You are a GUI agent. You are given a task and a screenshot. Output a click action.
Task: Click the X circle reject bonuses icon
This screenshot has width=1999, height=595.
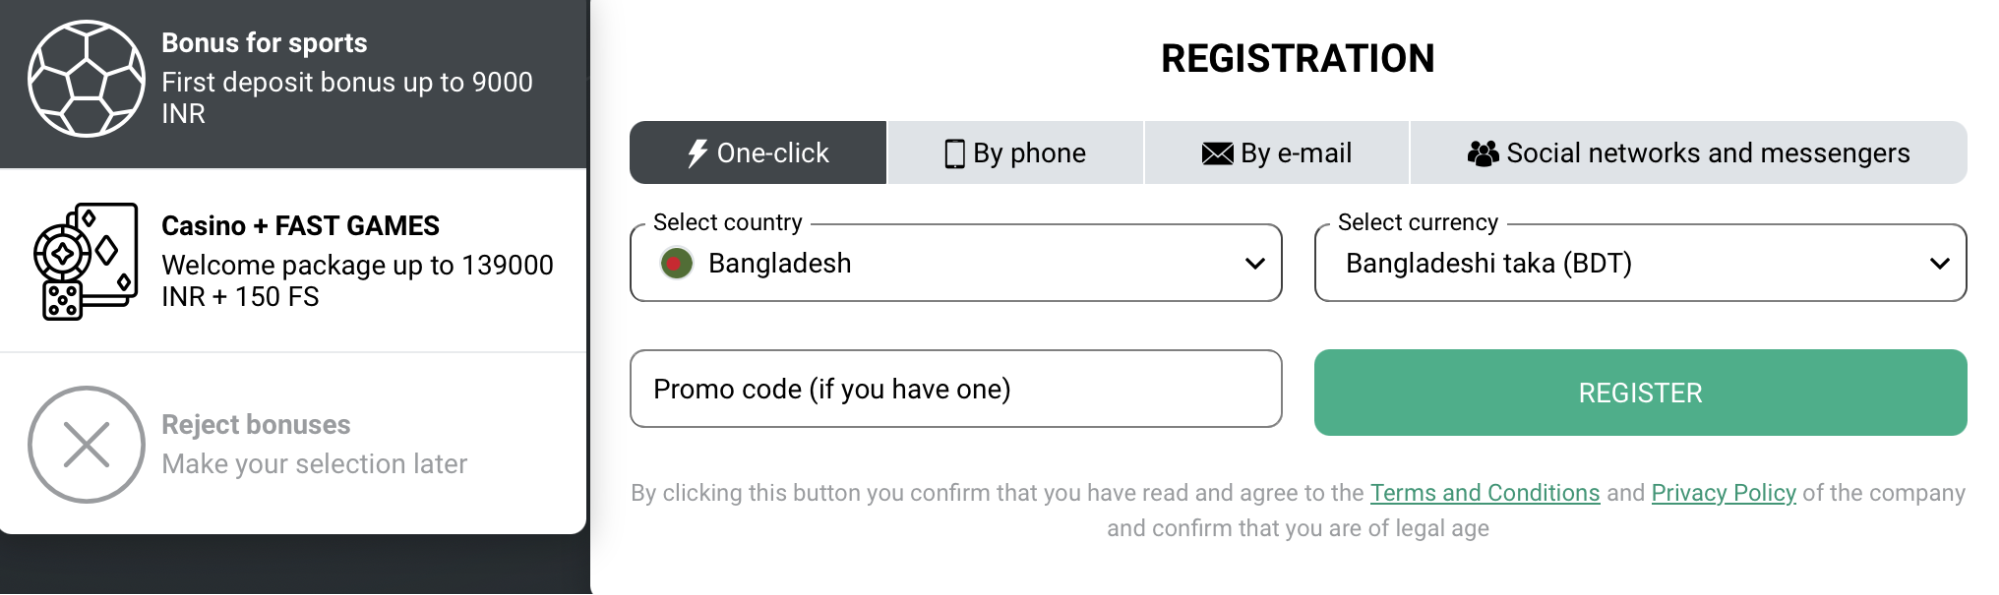coord(86,444)
